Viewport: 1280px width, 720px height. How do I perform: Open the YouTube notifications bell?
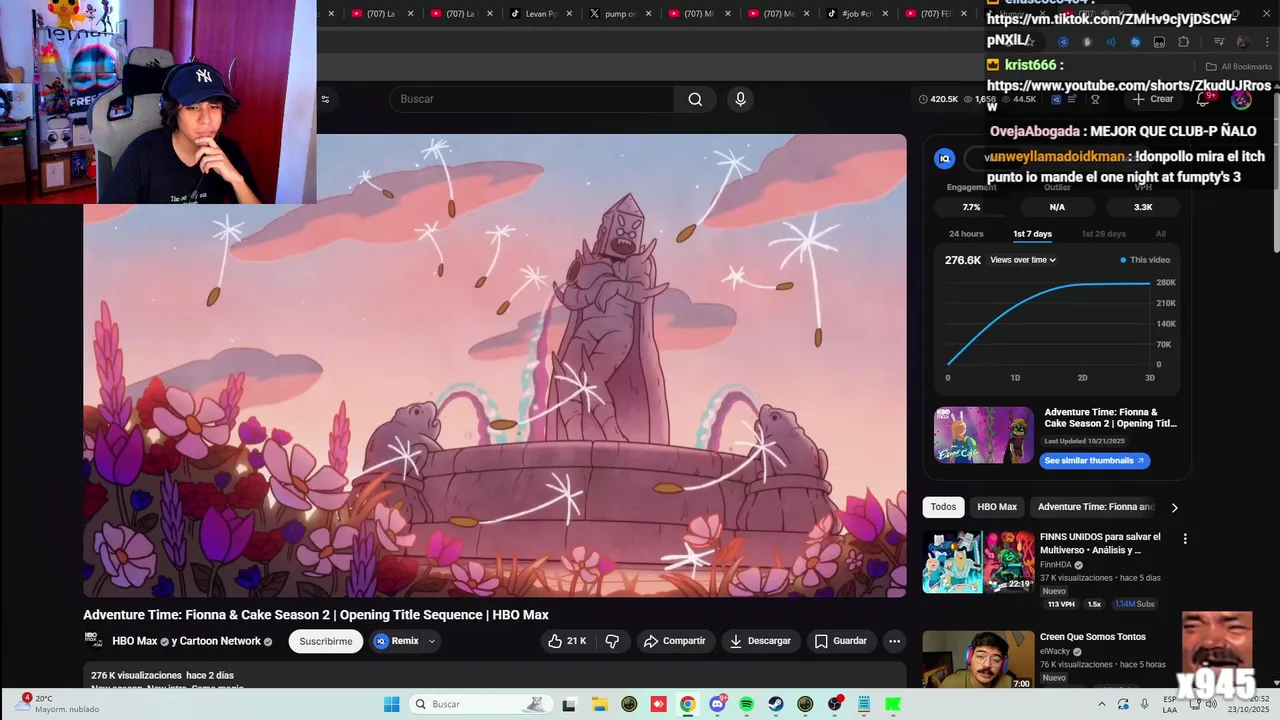[x=1205, y=99]
